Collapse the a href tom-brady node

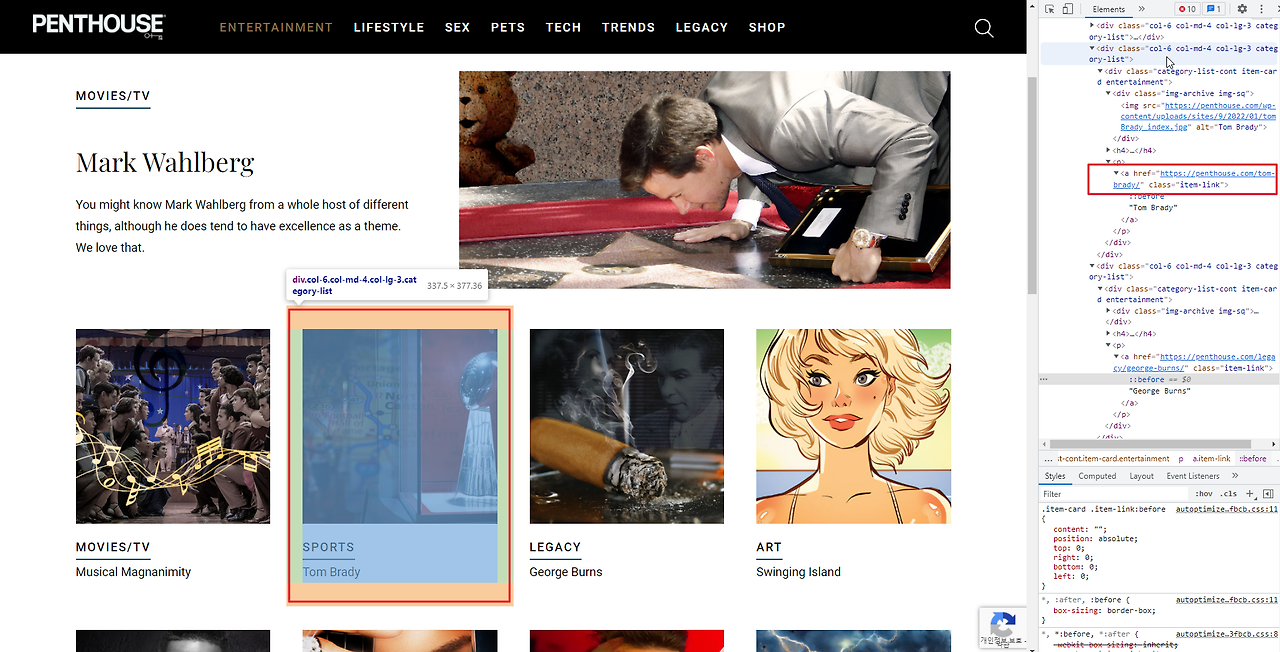tap(1116, 173)
